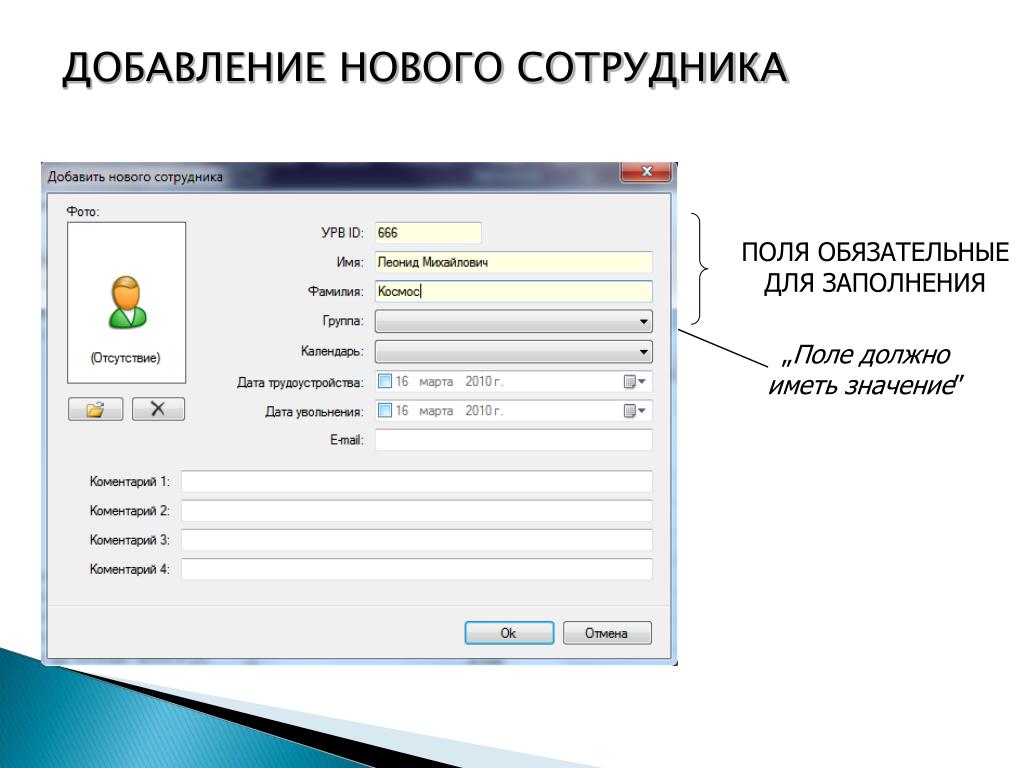Screen dimensions: 1024x768
Task: Focus the Коментарий 3 field
Action: [x=417, y=540]
